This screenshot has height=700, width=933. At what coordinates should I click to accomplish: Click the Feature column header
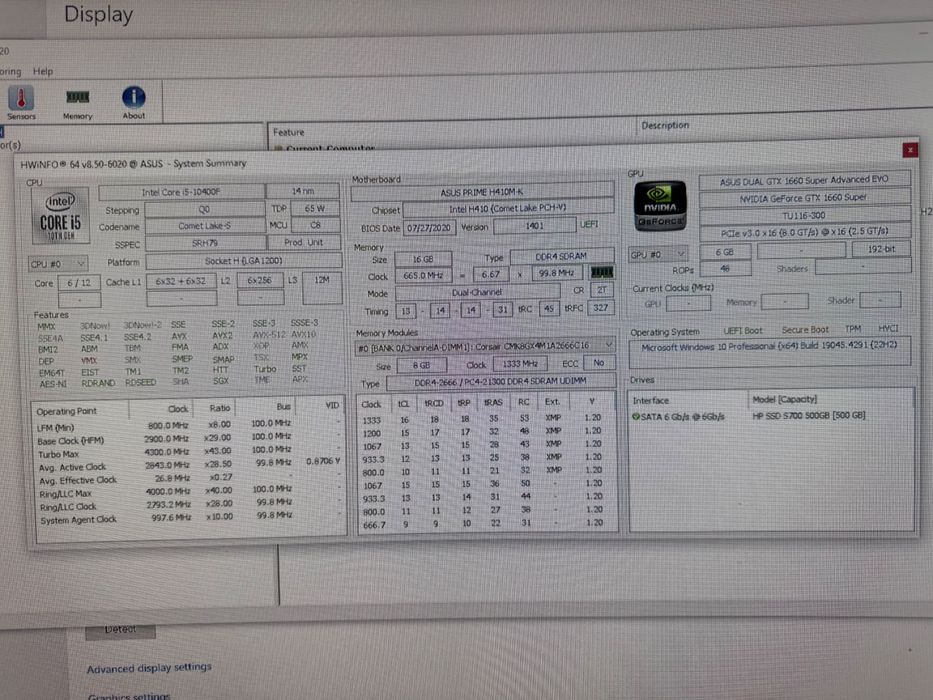289,132
